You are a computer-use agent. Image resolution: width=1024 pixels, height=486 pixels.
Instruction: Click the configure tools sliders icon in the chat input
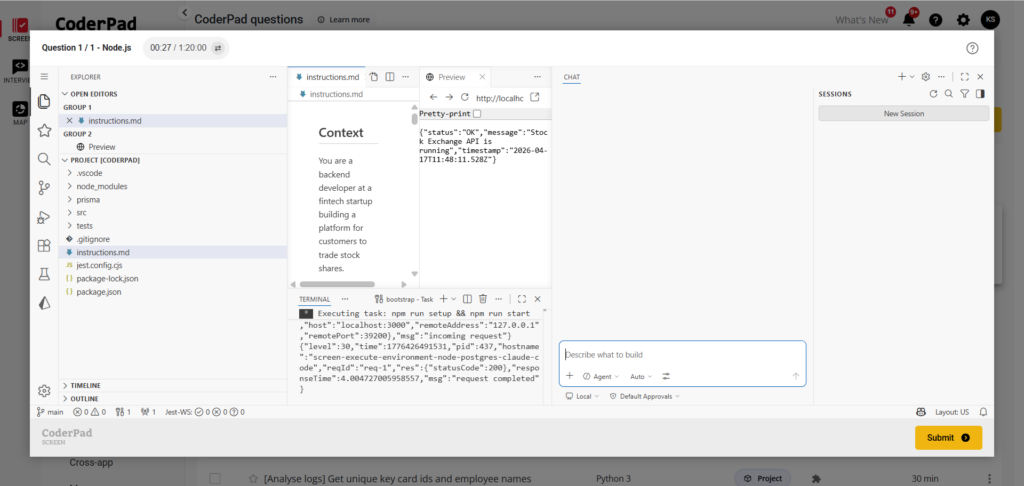point(666,376)
